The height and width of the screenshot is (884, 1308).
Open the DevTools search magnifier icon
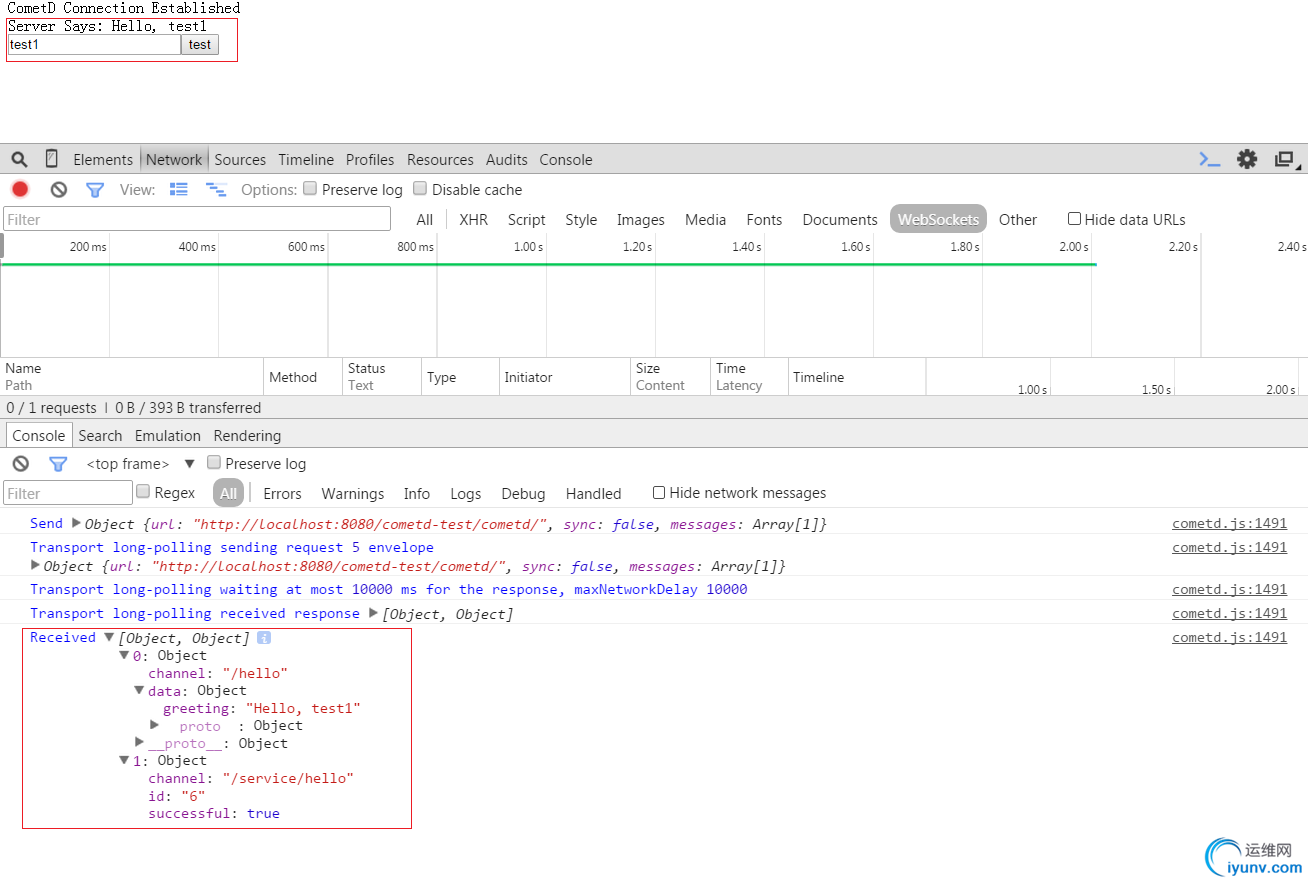[19, 159]
